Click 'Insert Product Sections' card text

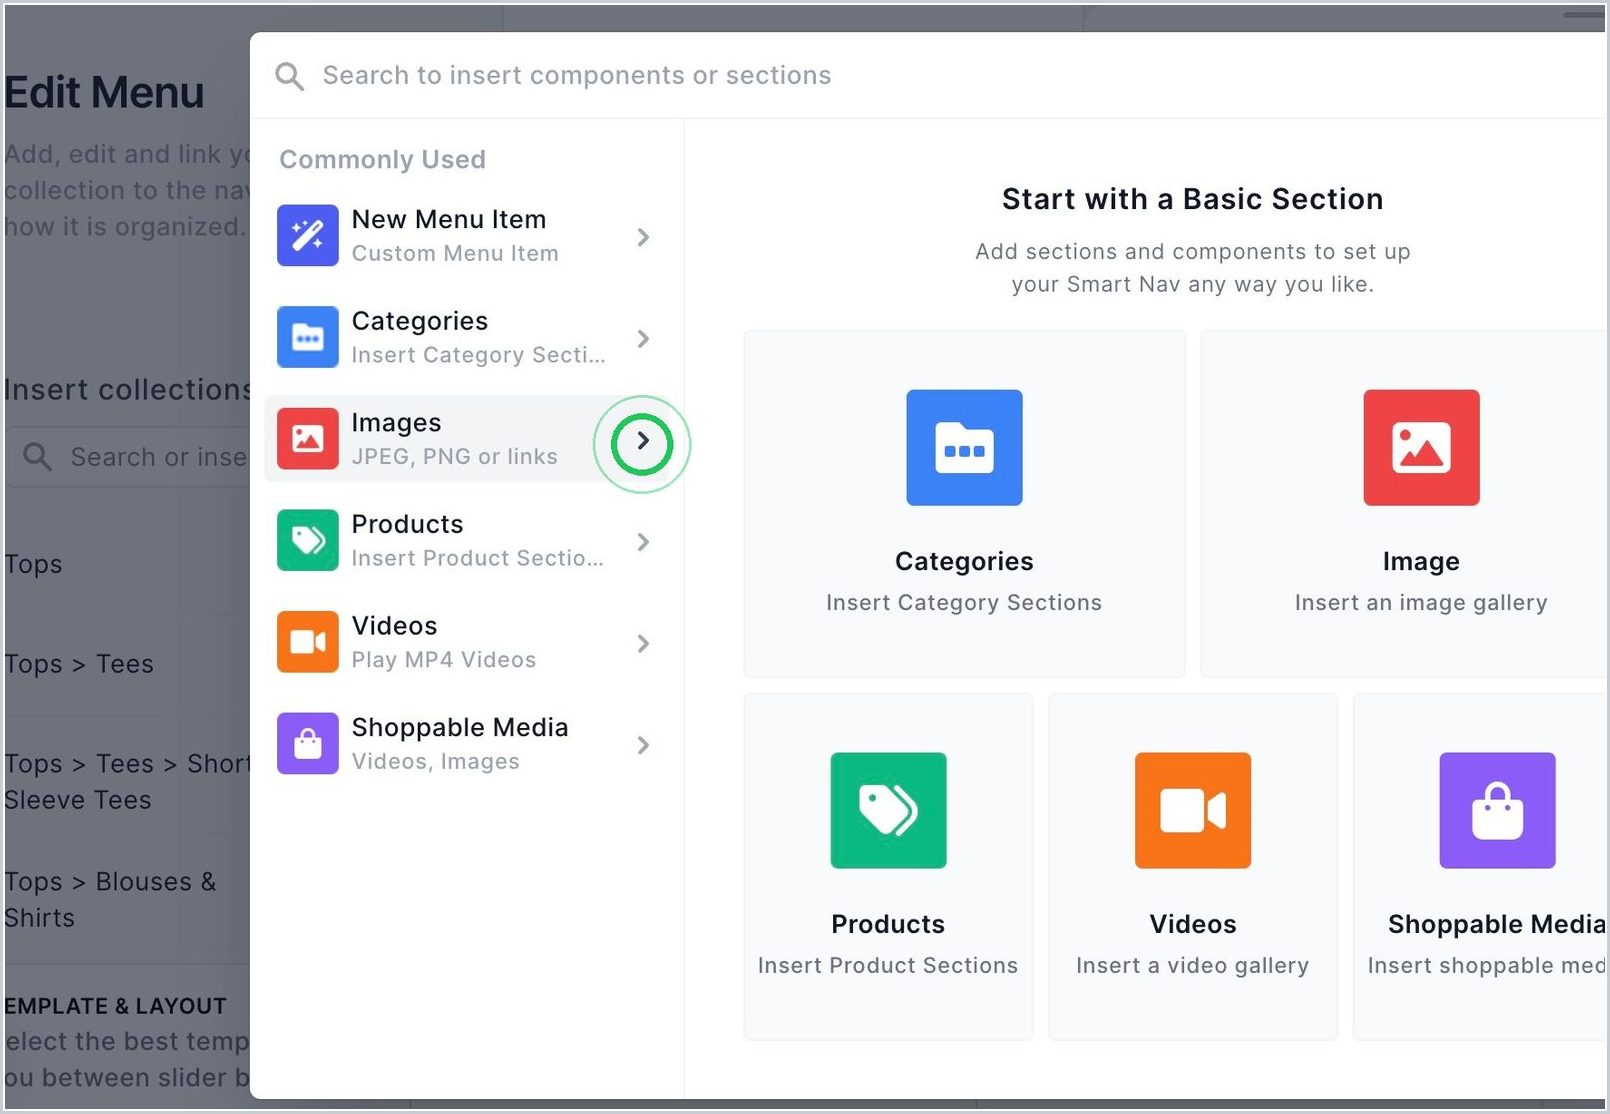pos(888,965)
